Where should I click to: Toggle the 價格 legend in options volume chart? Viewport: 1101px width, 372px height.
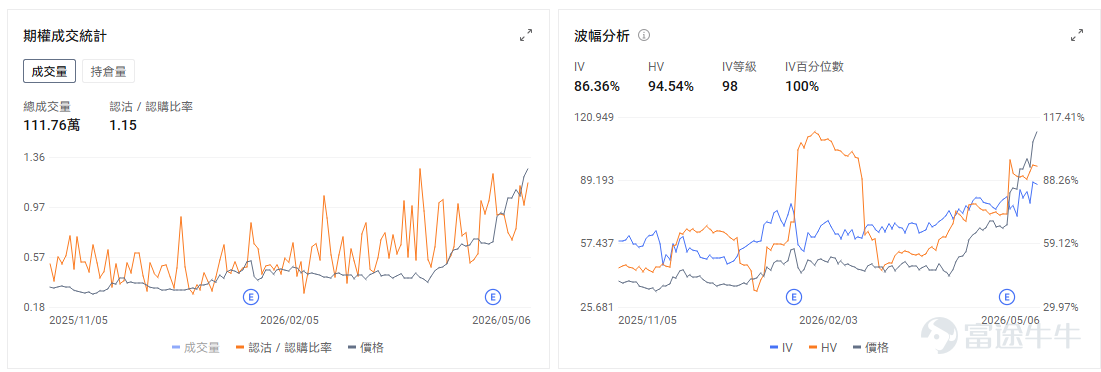(365, 347)
